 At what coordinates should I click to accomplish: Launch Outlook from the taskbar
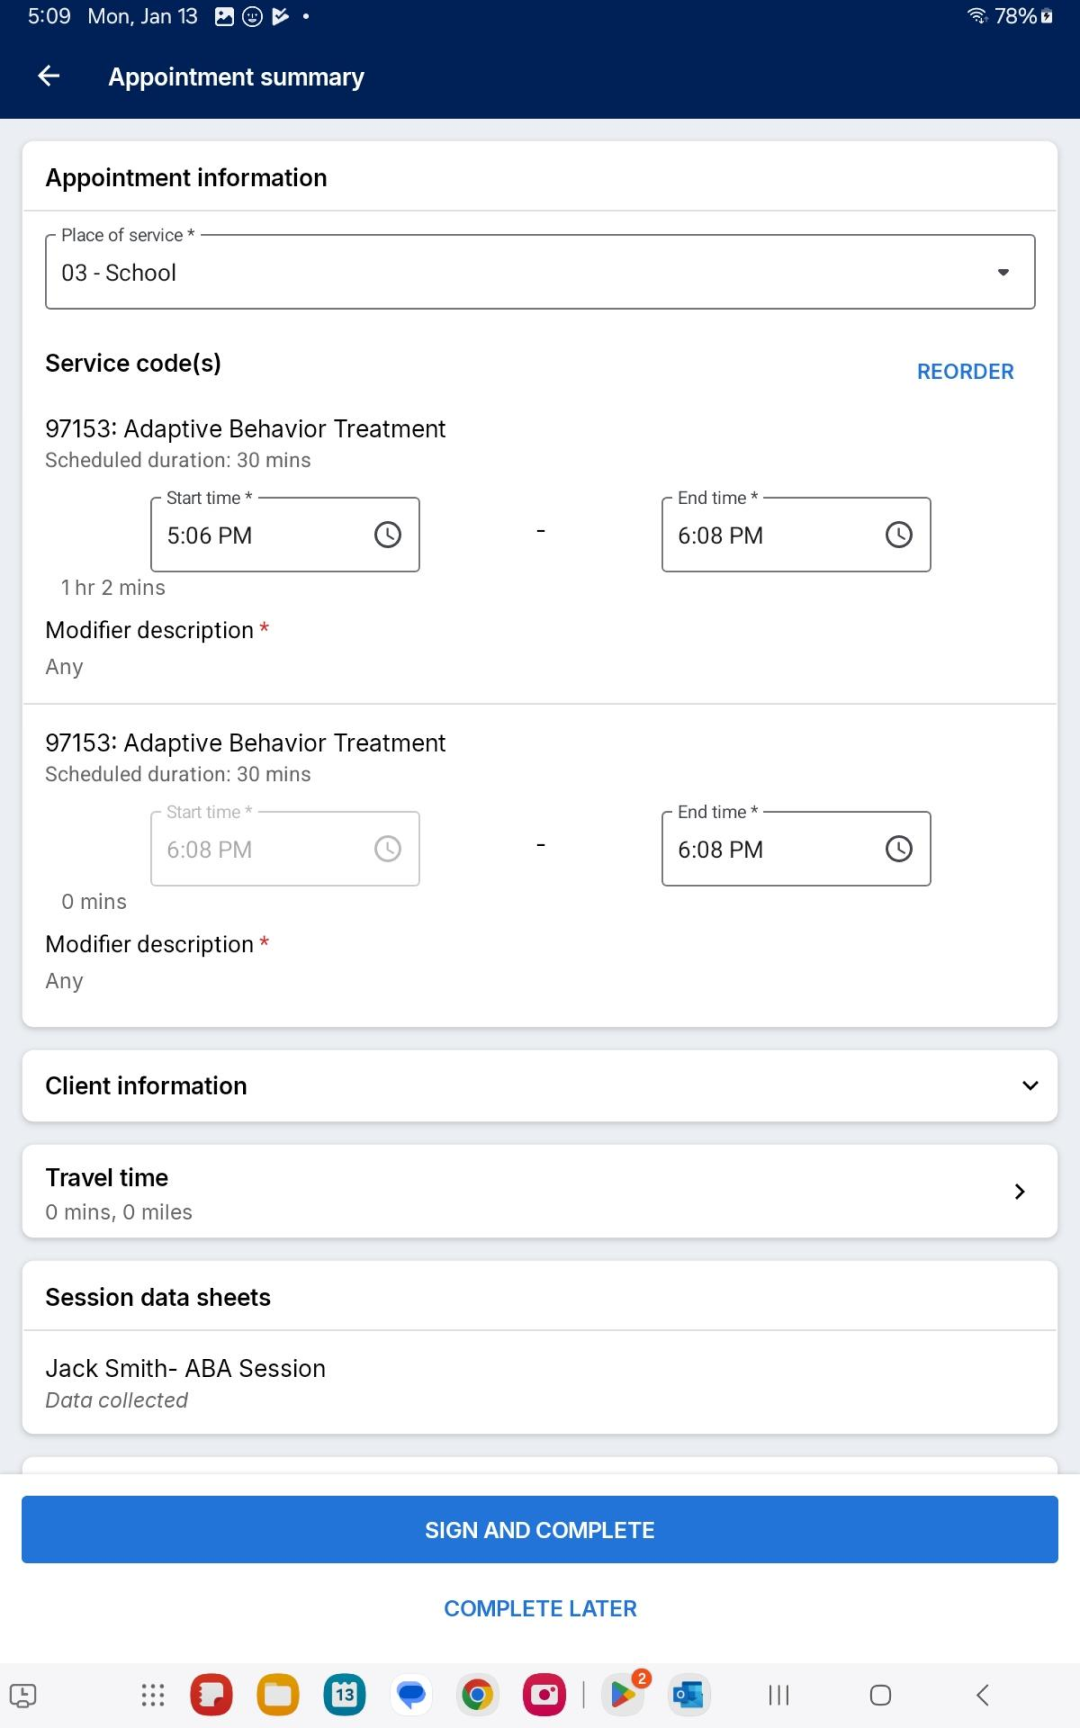click(x=688, y=1695)
